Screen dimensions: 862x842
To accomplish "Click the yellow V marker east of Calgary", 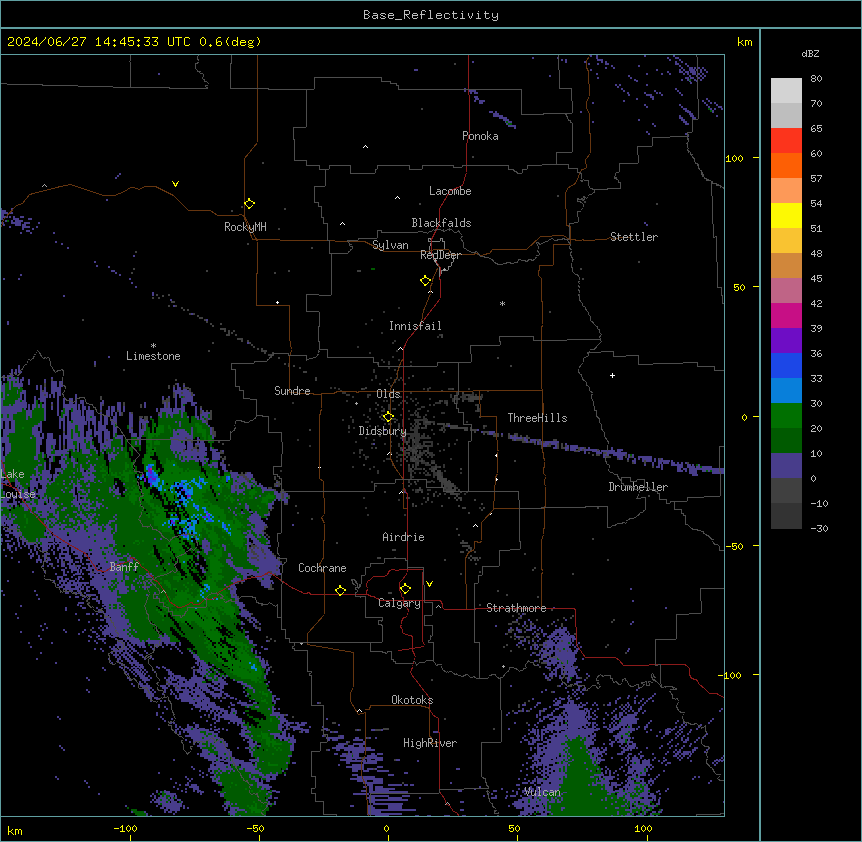I will tap(429, 584).
